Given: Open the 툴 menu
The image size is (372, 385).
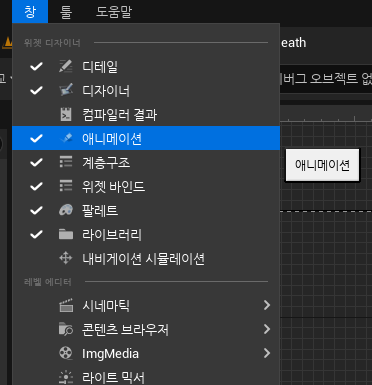Looking at the screenshot, I should pyautogui.click(x=66, y=11).
